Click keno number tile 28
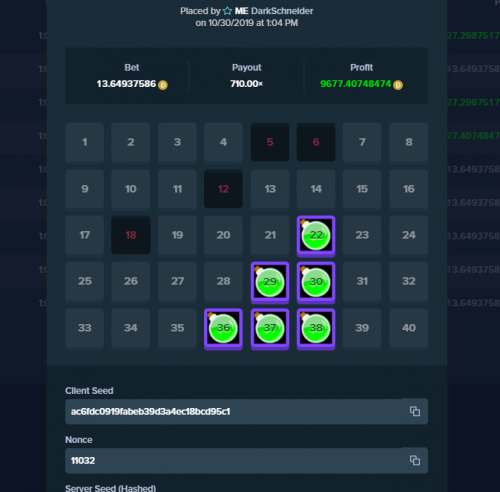Image resolution: width=500 pixels, height=492 pixels. point(223,281)
